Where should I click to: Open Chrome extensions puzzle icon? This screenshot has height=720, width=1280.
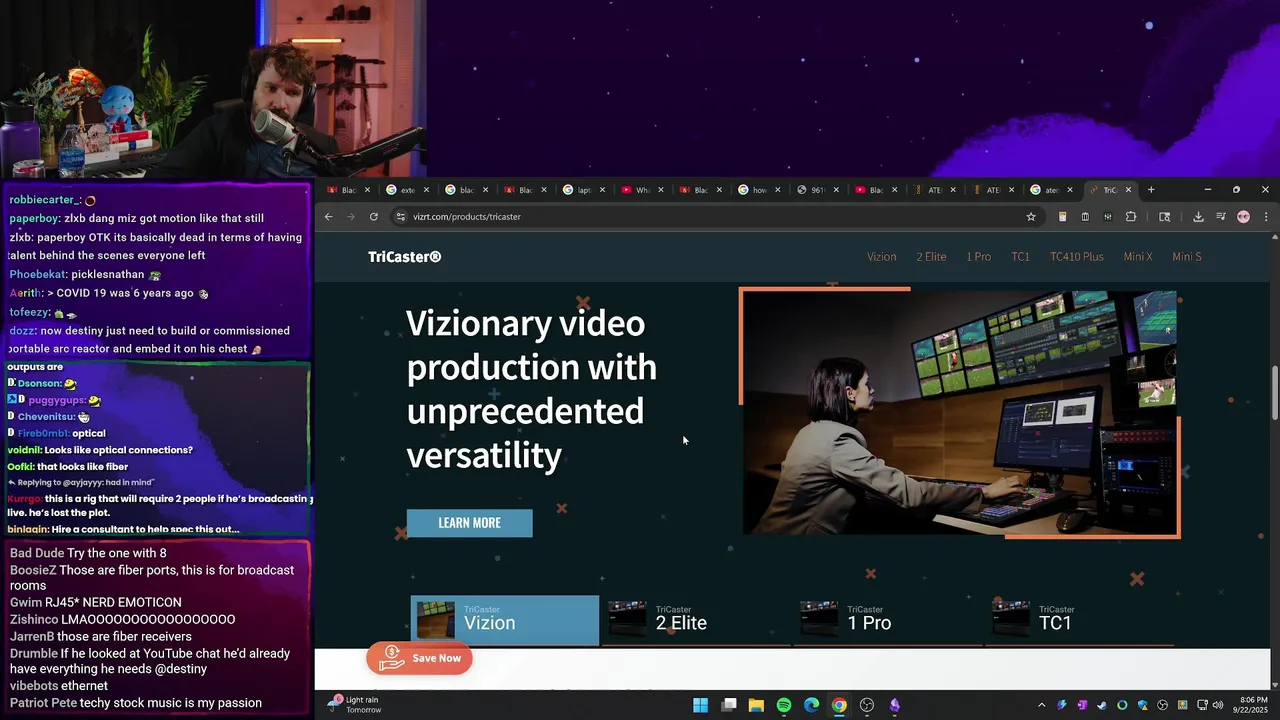point(1131,217)
